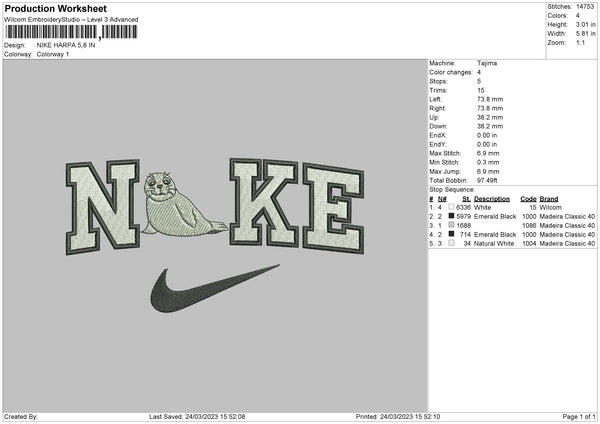
Task: Click the Total Bobbin value '97.49ft'
Action: point(487,180)
